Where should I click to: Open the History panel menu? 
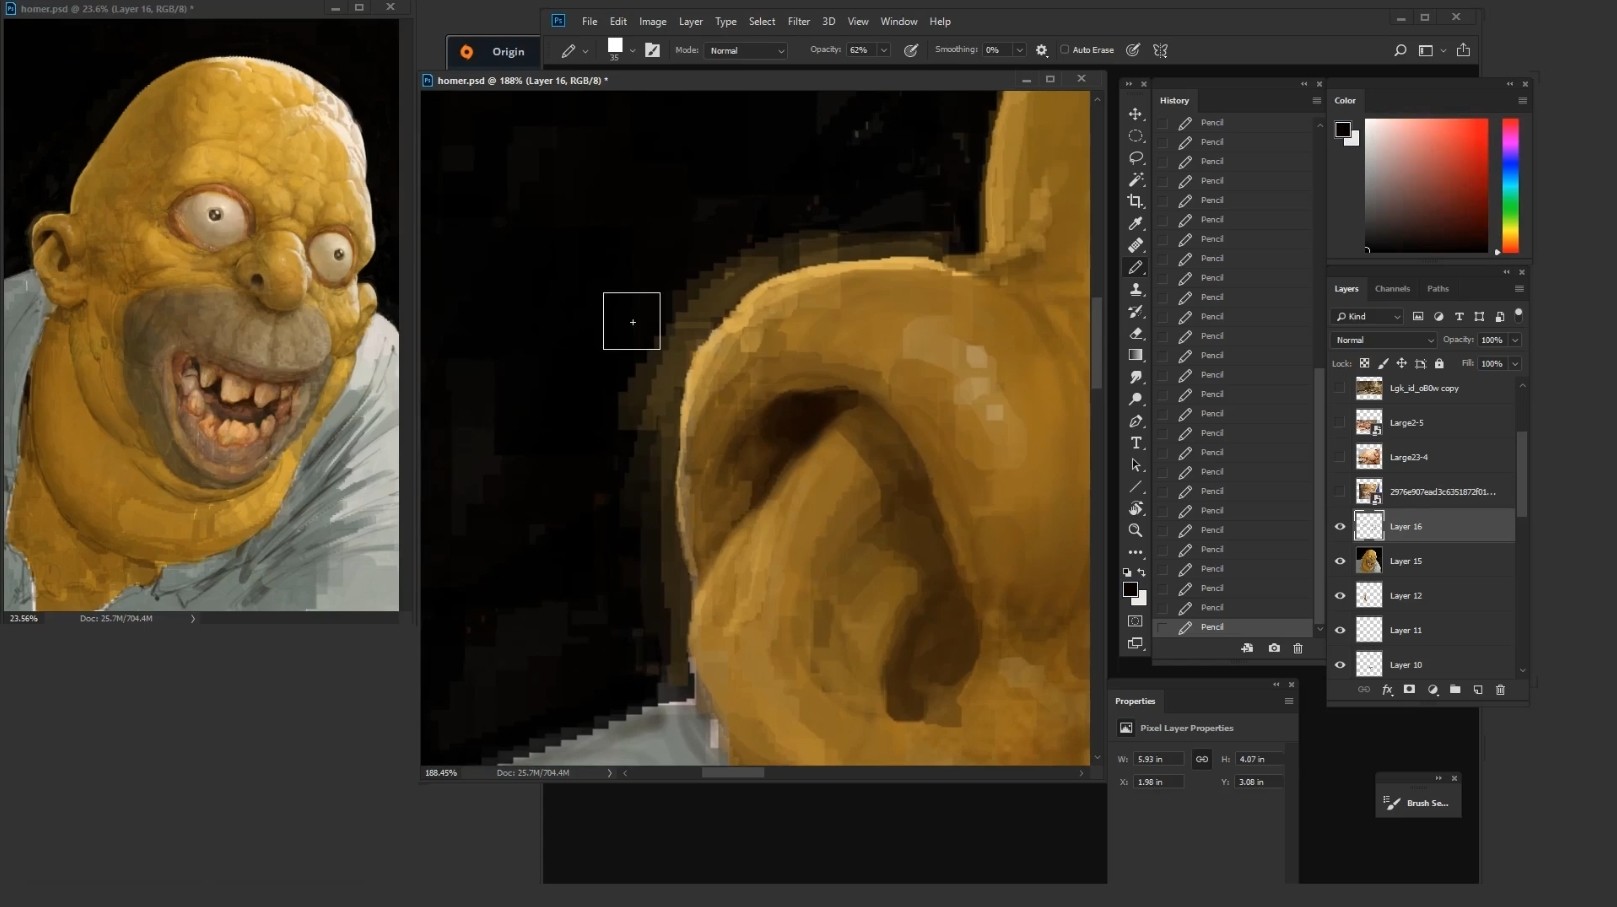coord(1316,101)
